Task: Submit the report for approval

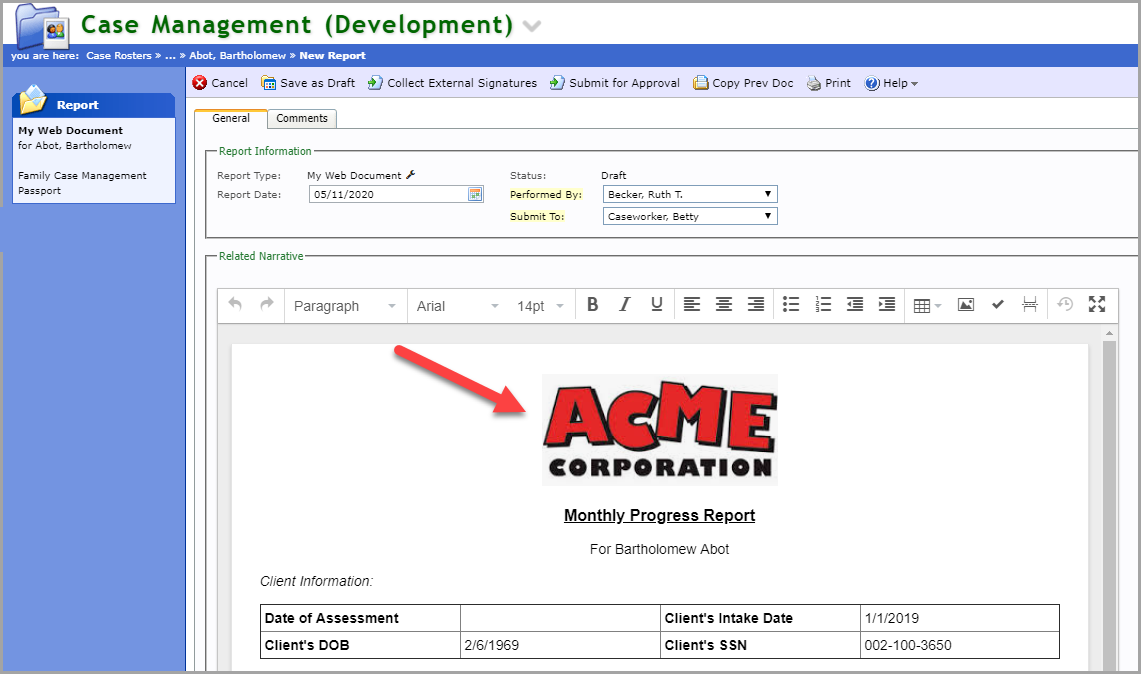Action: click(615, 83)
